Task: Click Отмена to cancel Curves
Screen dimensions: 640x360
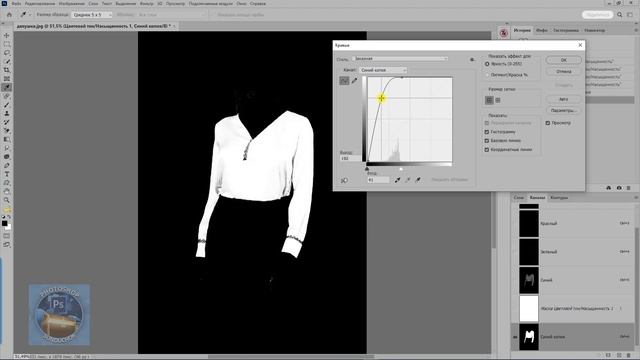Action: [x=563, y=71]
